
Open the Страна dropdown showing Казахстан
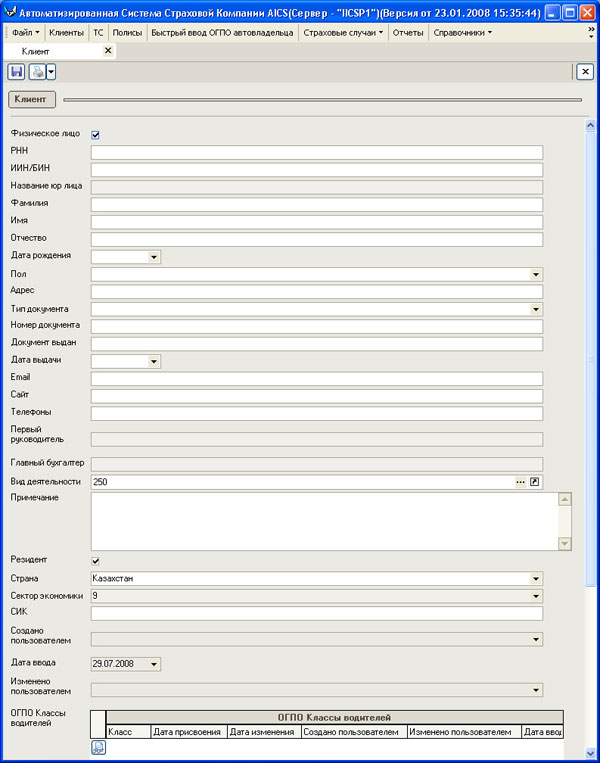tap(536, 579)
